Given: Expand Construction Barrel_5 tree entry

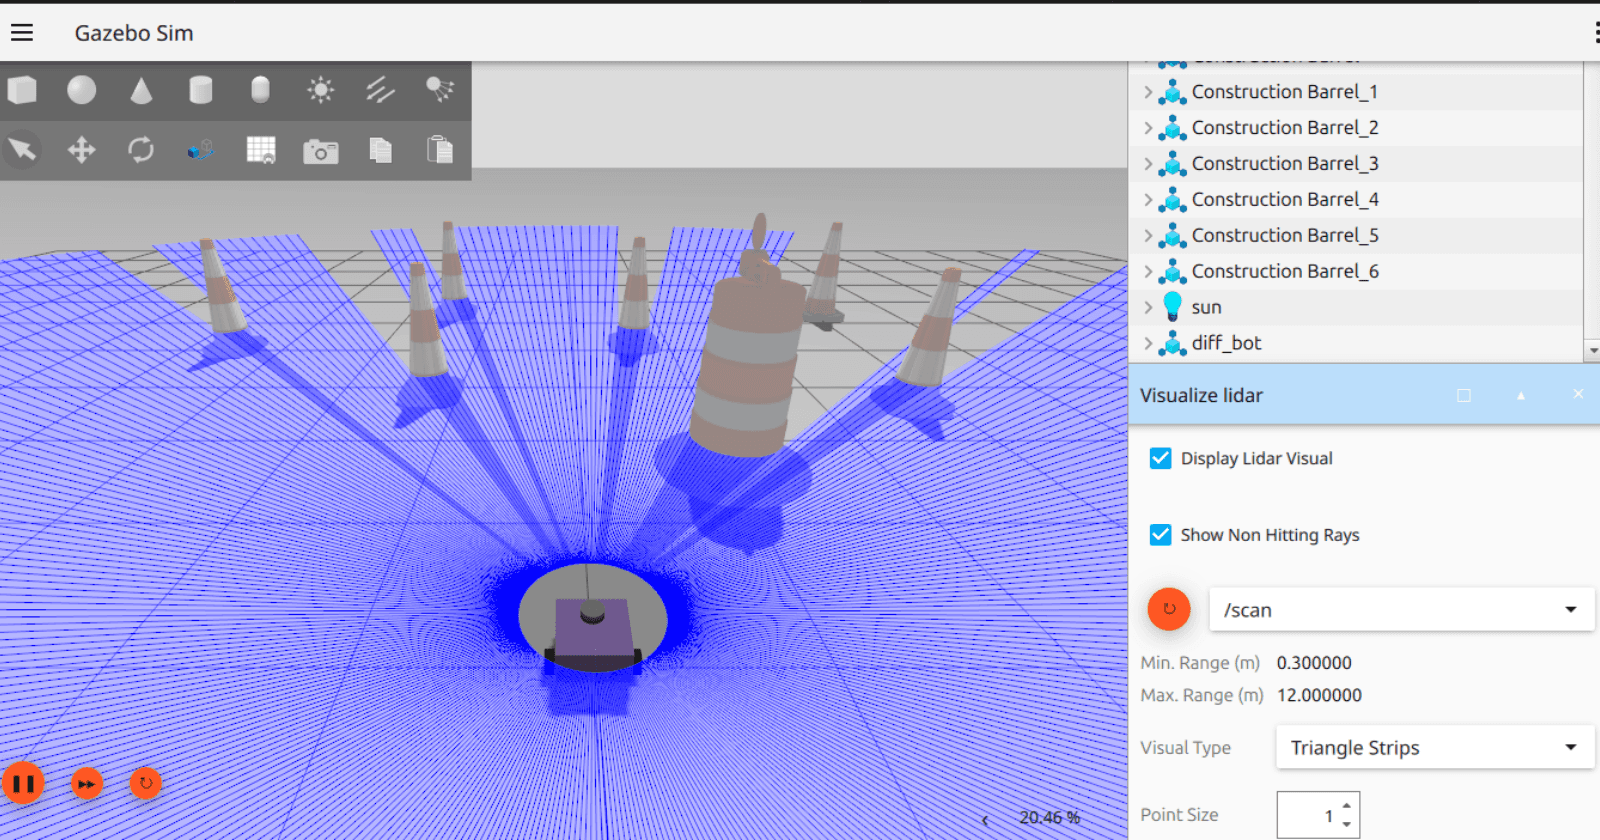Looking at the screenshot, I should pyautogui.click(x=1148, y=236).
